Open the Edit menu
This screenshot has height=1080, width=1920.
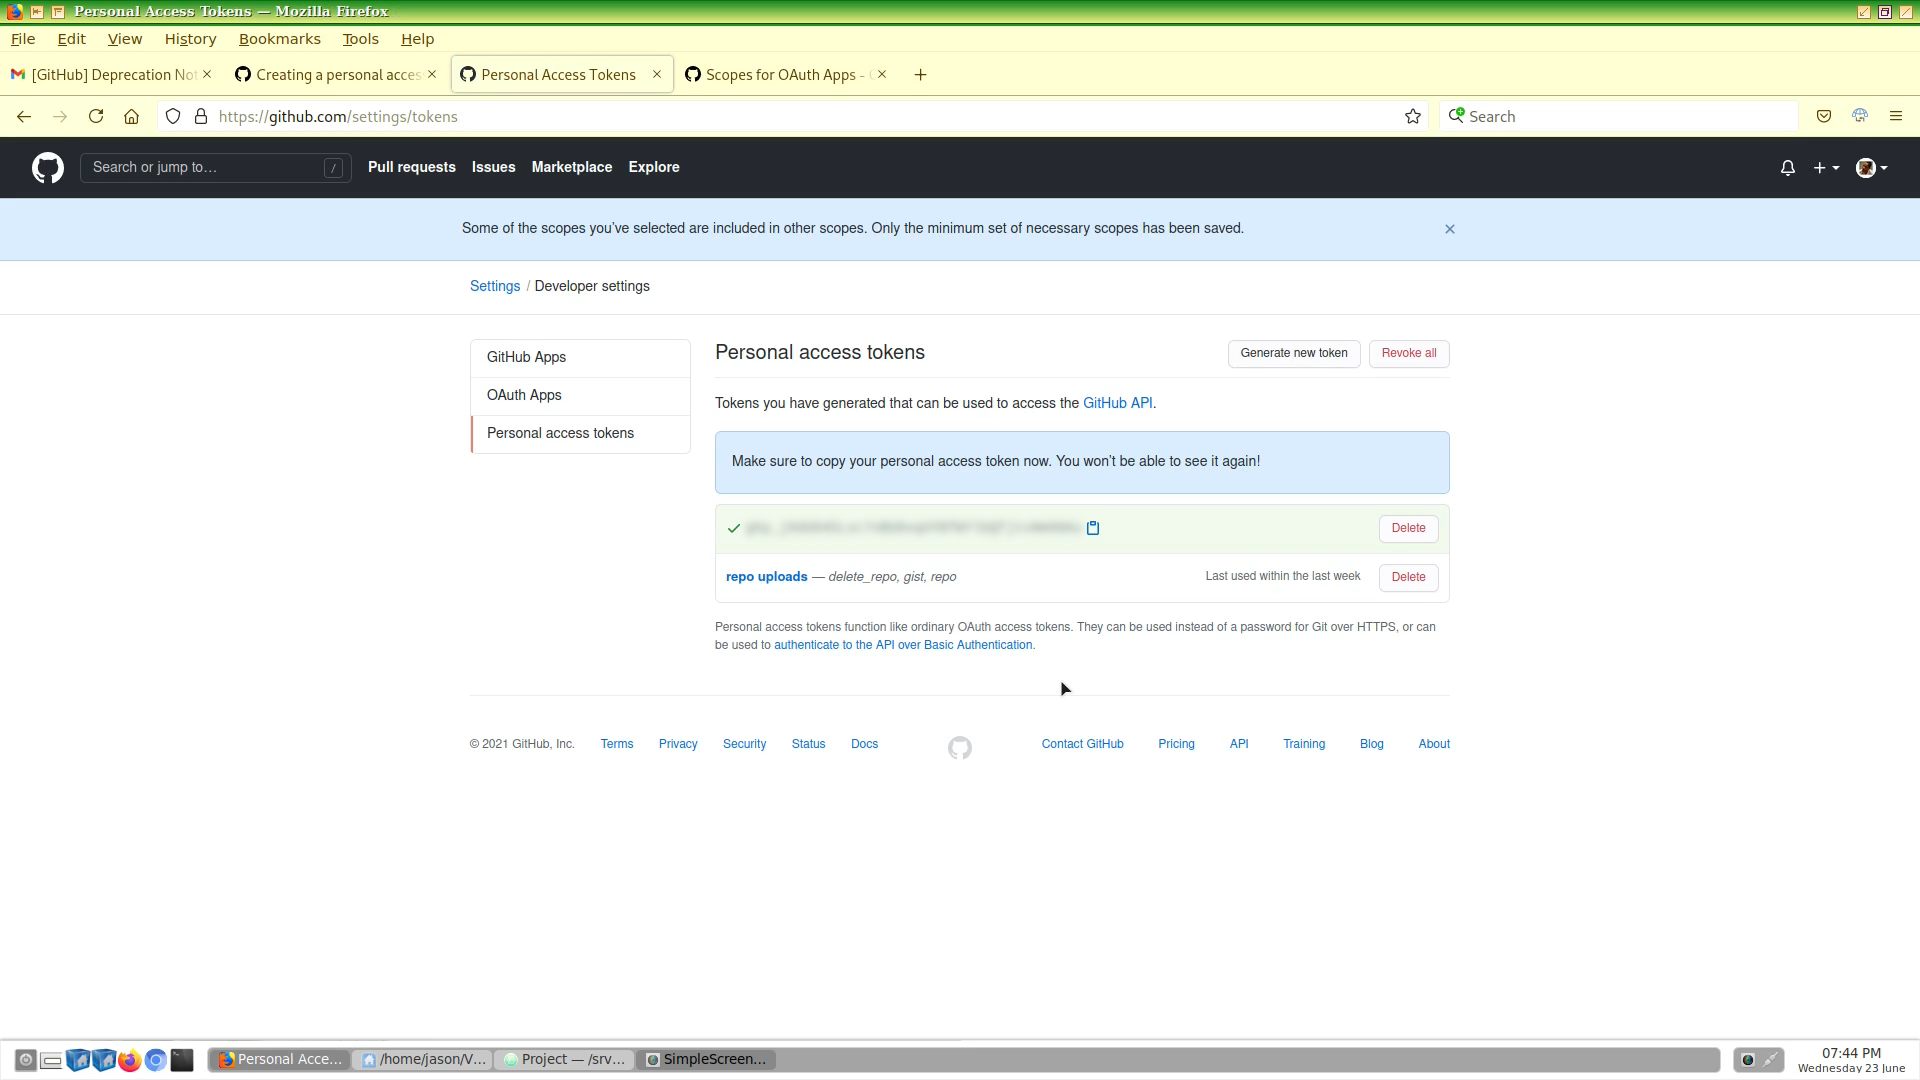point(71,39)
